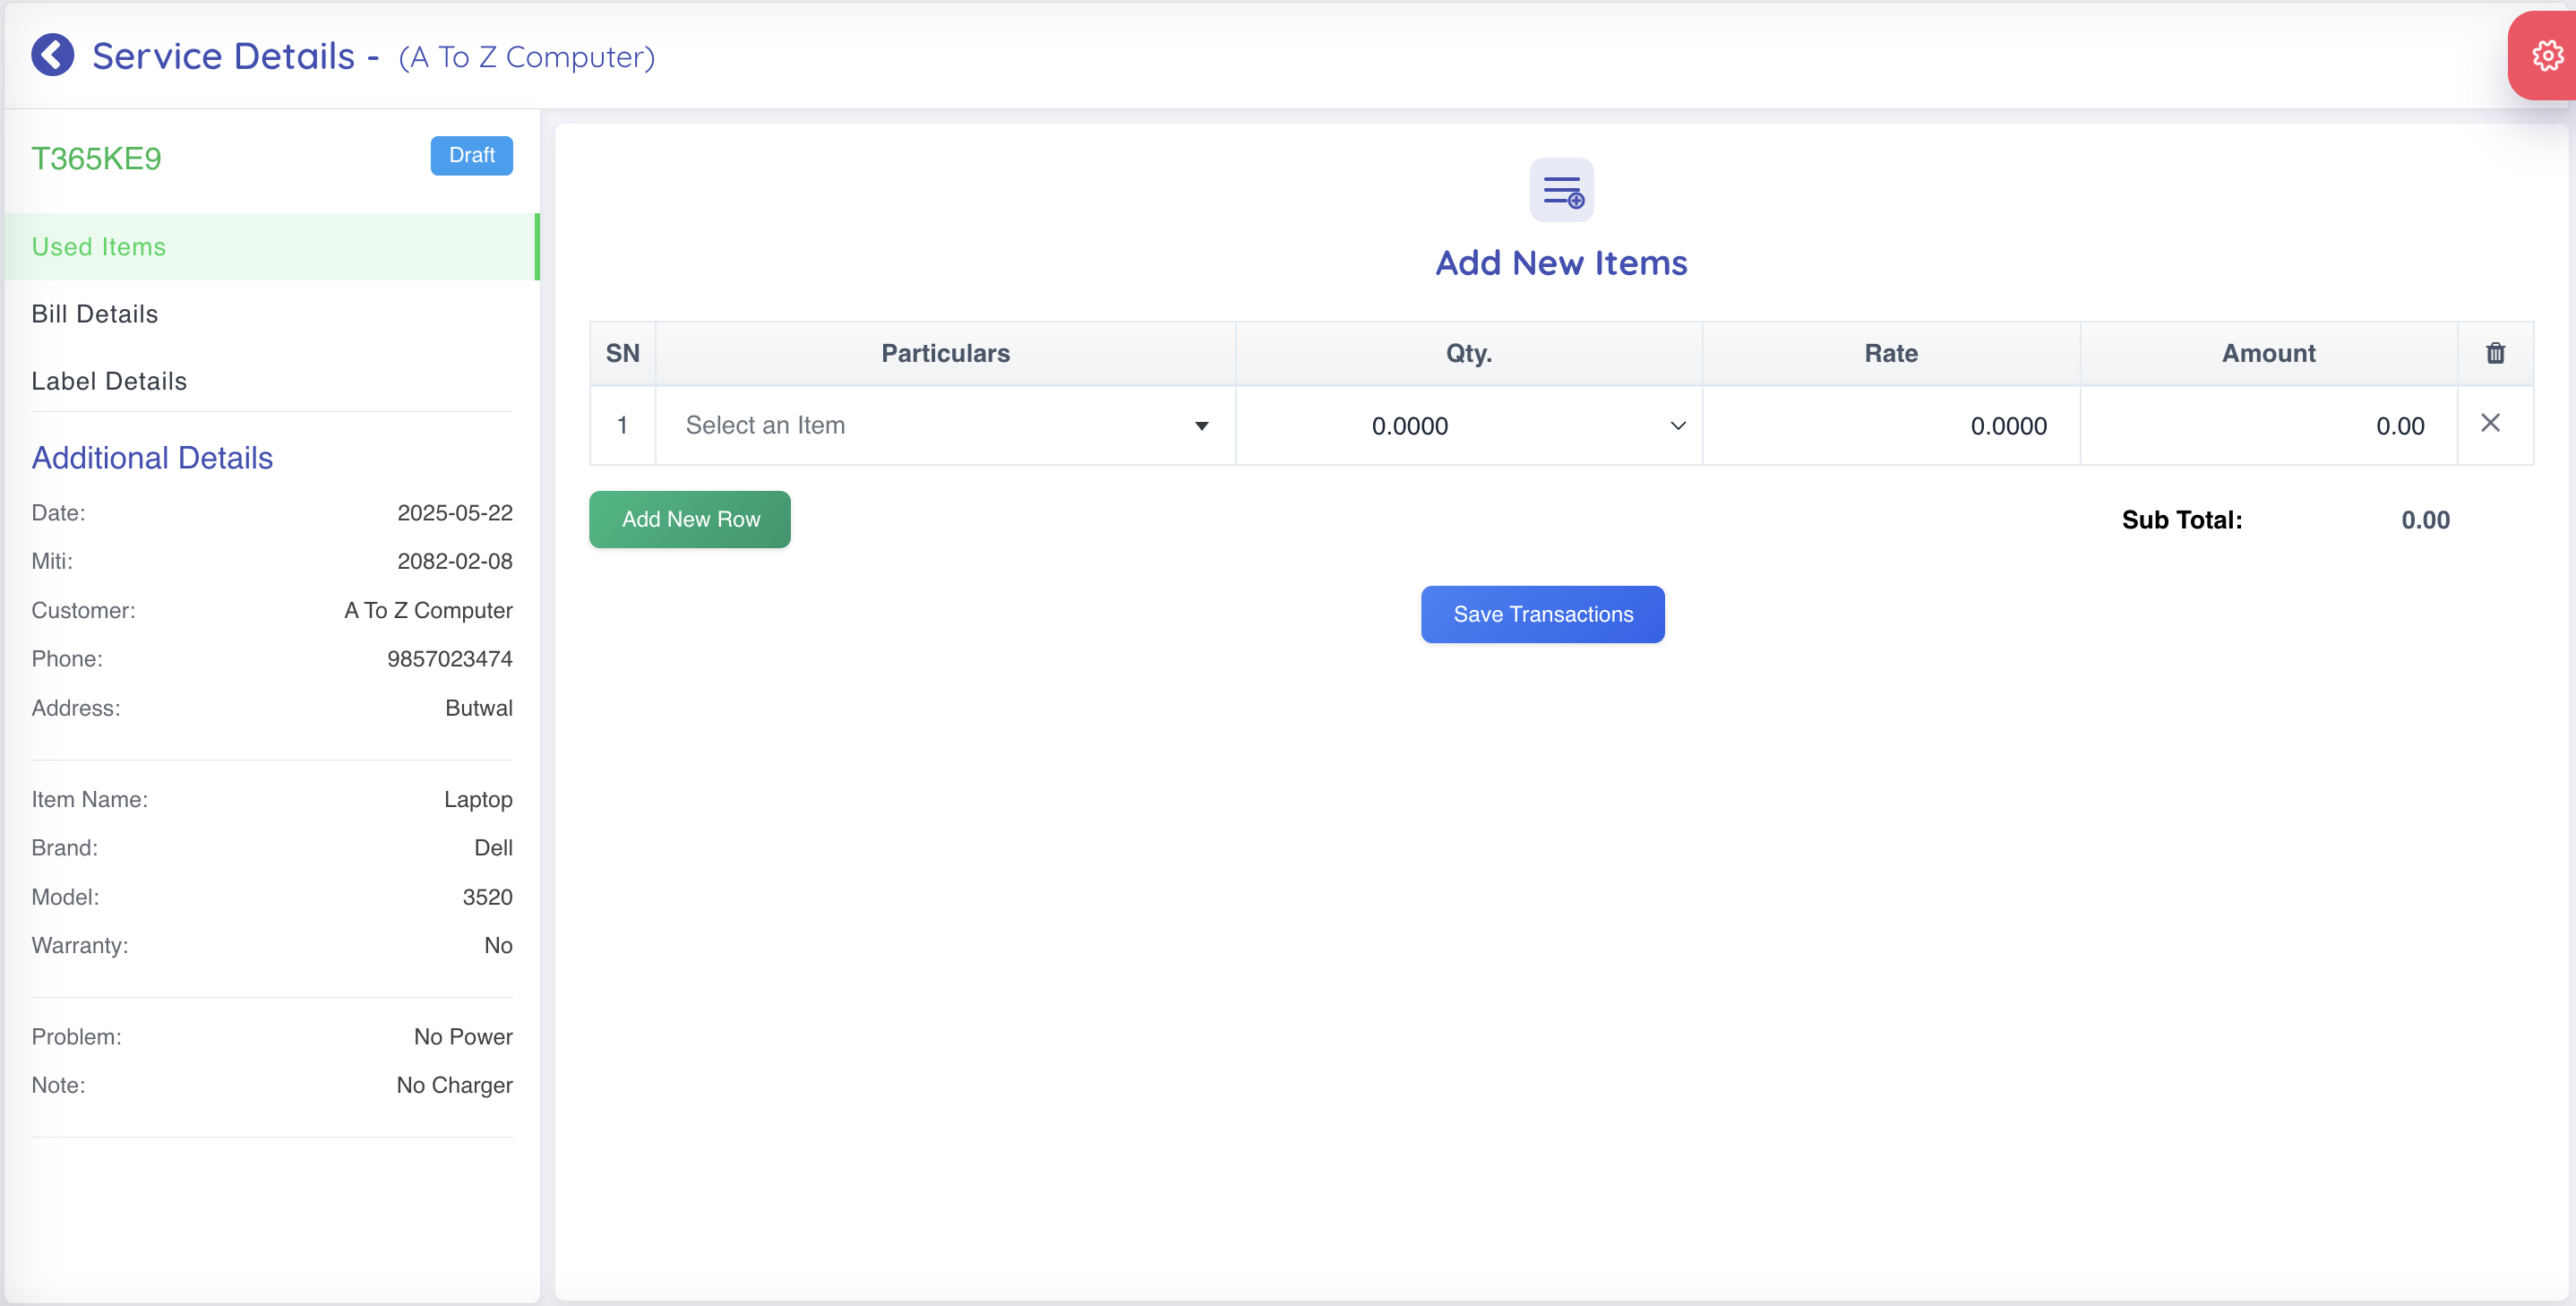Viewport: 2576px width, 1306px height.
Task: Click the Additional Details heading
Action: point(152,458)
